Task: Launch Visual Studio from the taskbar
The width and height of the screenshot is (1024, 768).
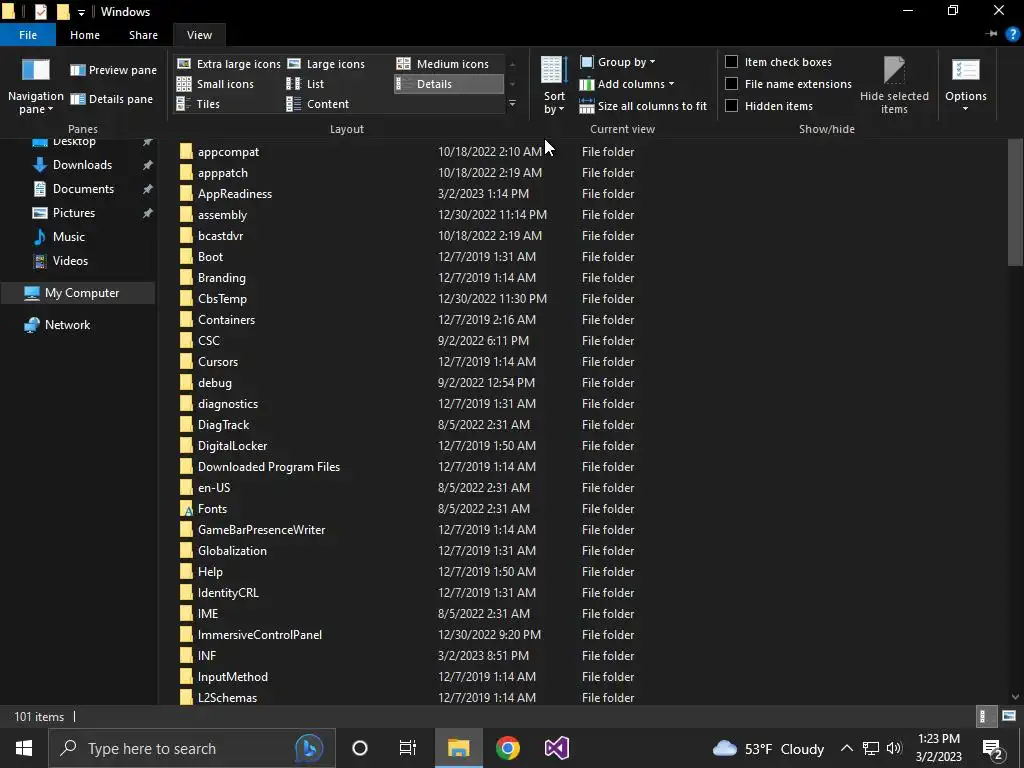Action: pos(556,748)
